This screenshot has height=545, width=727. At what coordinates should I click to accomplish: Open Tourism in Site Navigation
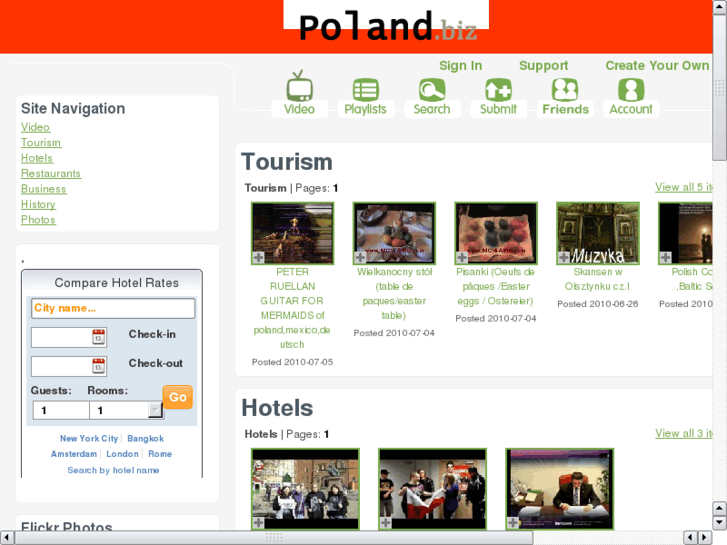(41, 142)
